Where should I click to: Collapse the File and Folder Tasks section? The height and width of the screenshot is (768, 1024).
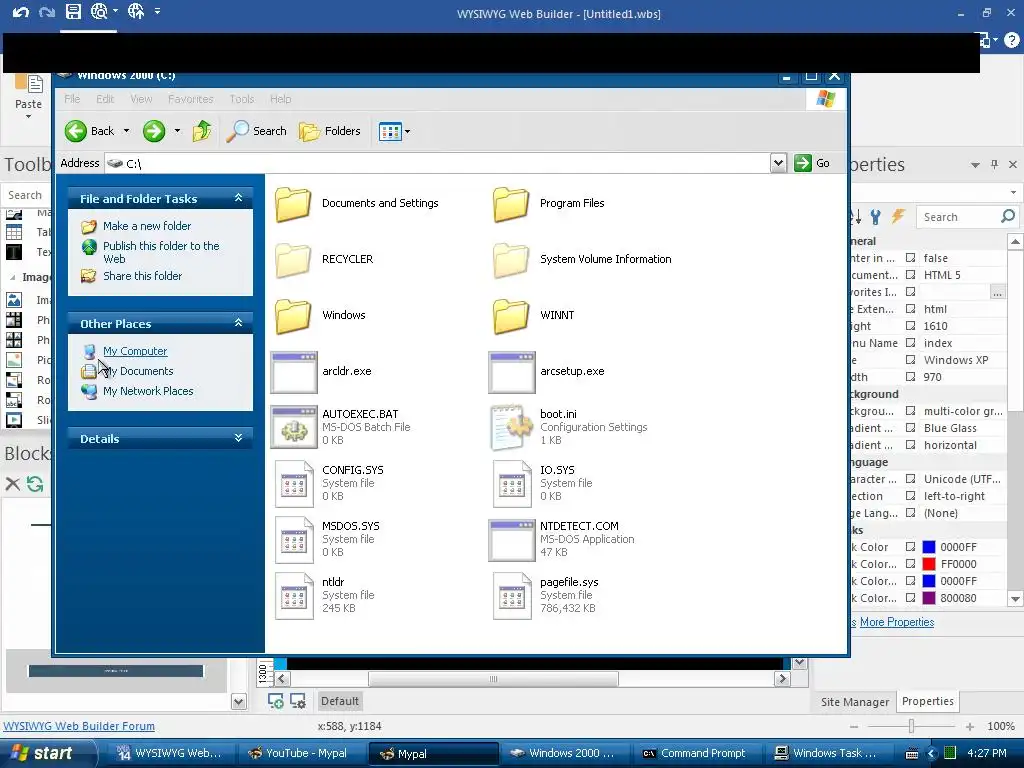click(x=238, y=198)
